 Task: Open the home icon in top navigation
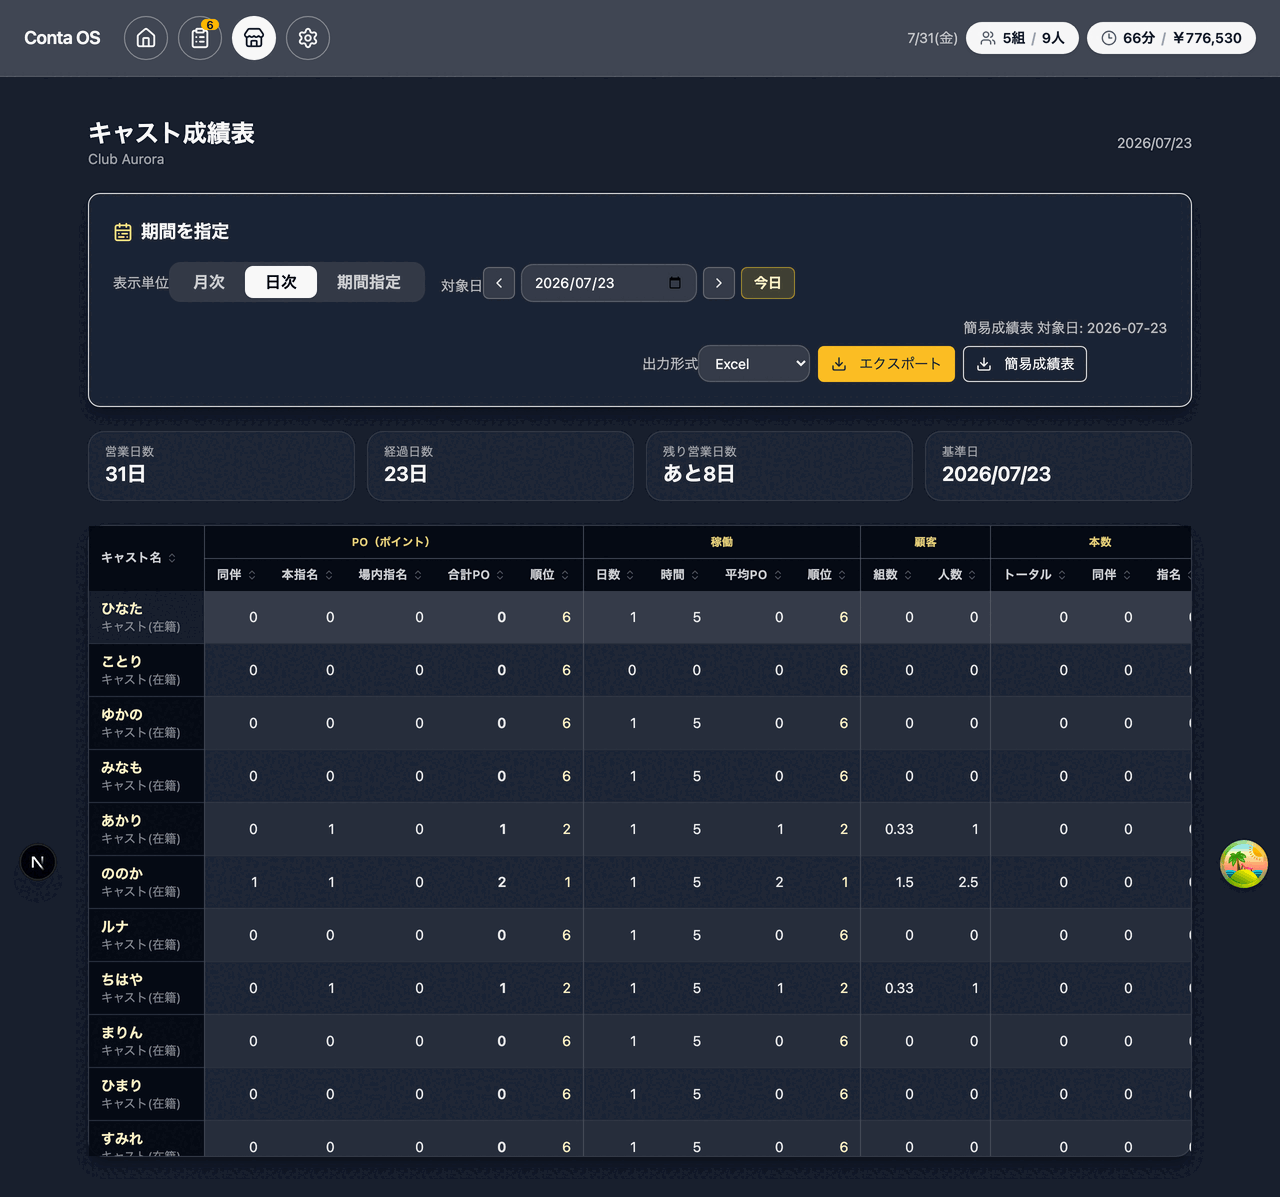[x=146, y=38]
